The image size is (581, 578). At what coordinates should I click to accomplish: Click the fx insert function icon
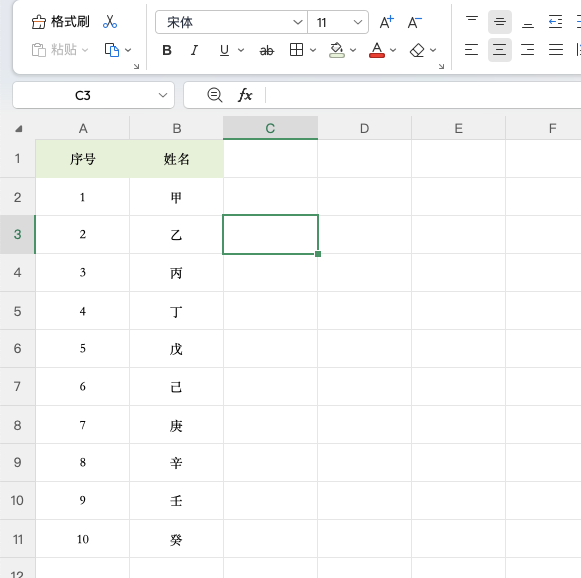point(245,95)
